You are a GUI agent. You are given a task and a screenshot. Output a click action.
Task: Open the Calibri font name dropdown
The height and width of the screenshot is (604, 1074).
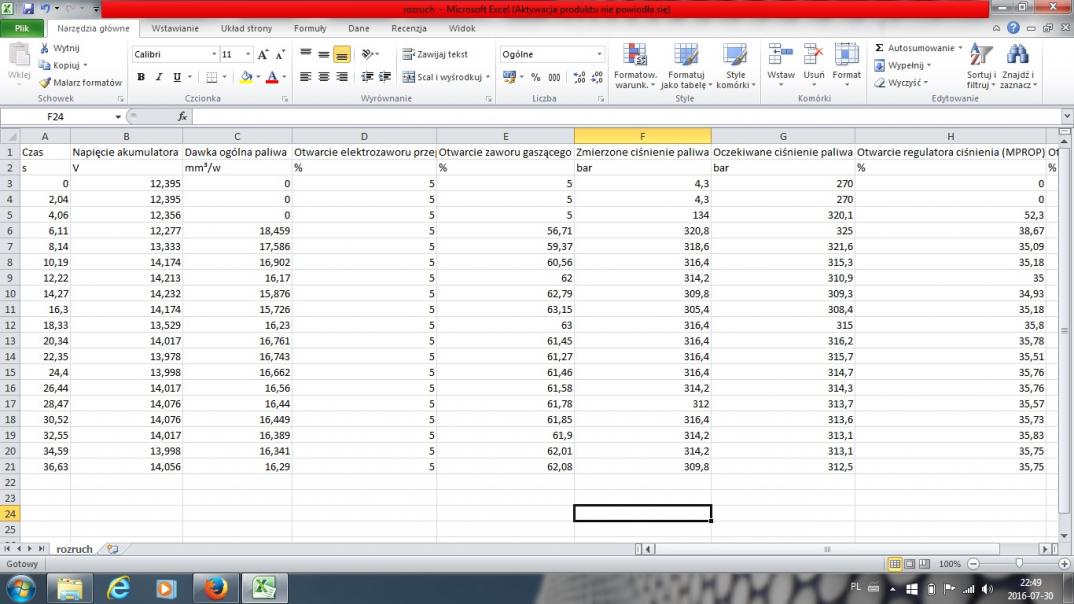[214, 54]
